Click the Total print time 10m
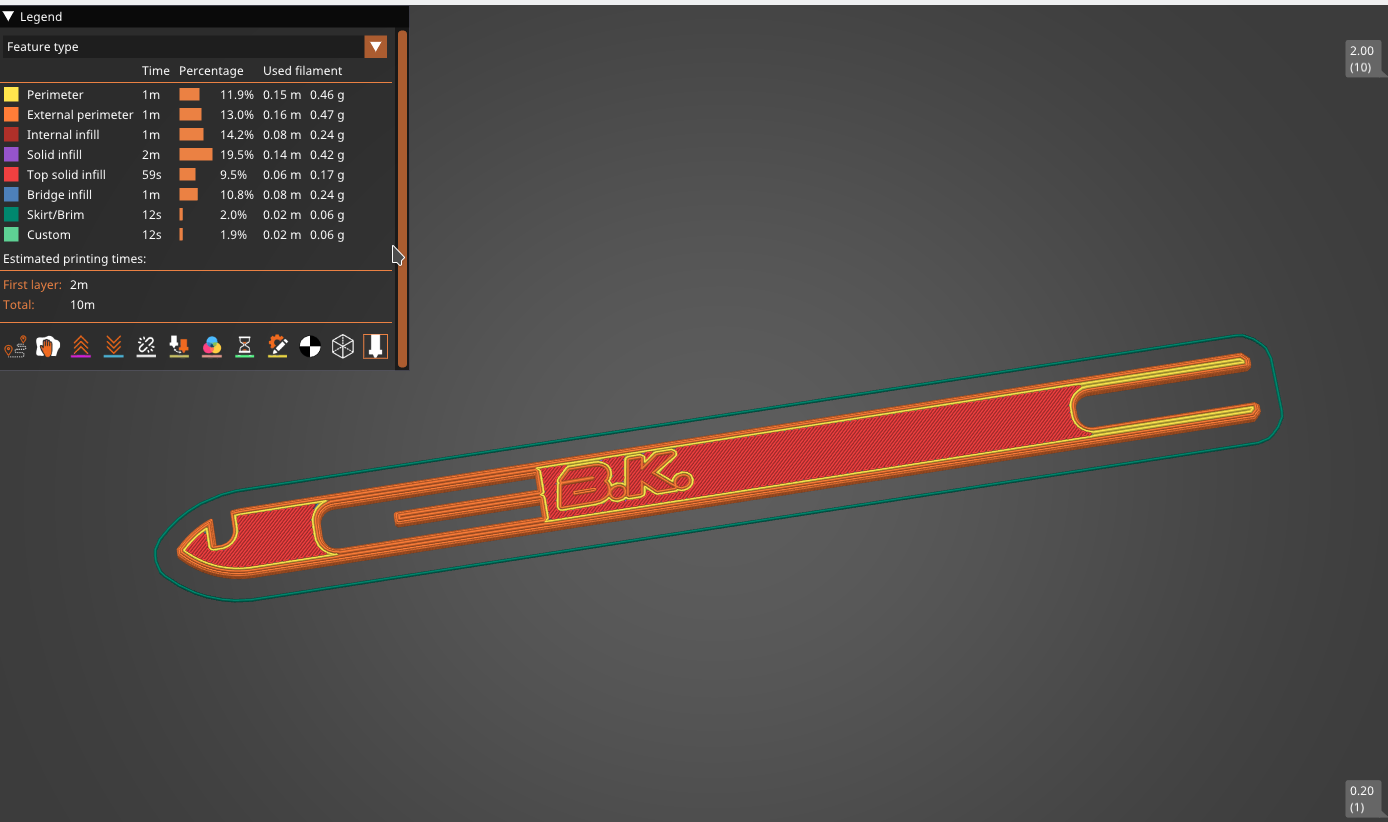The height and width of the screenshot is (822, 1388). pos(82,305)
